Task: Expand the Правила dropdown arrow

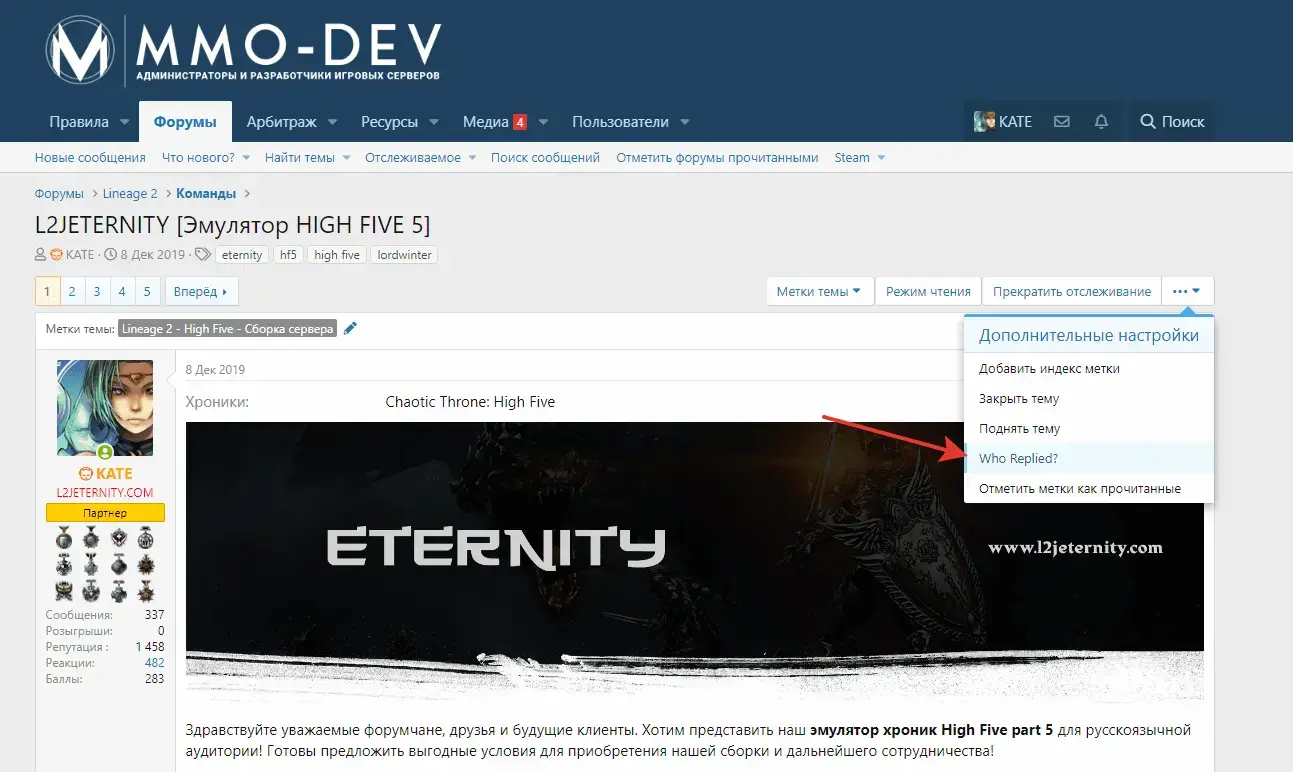Action: pyautogui.click(x=125, y=122)
